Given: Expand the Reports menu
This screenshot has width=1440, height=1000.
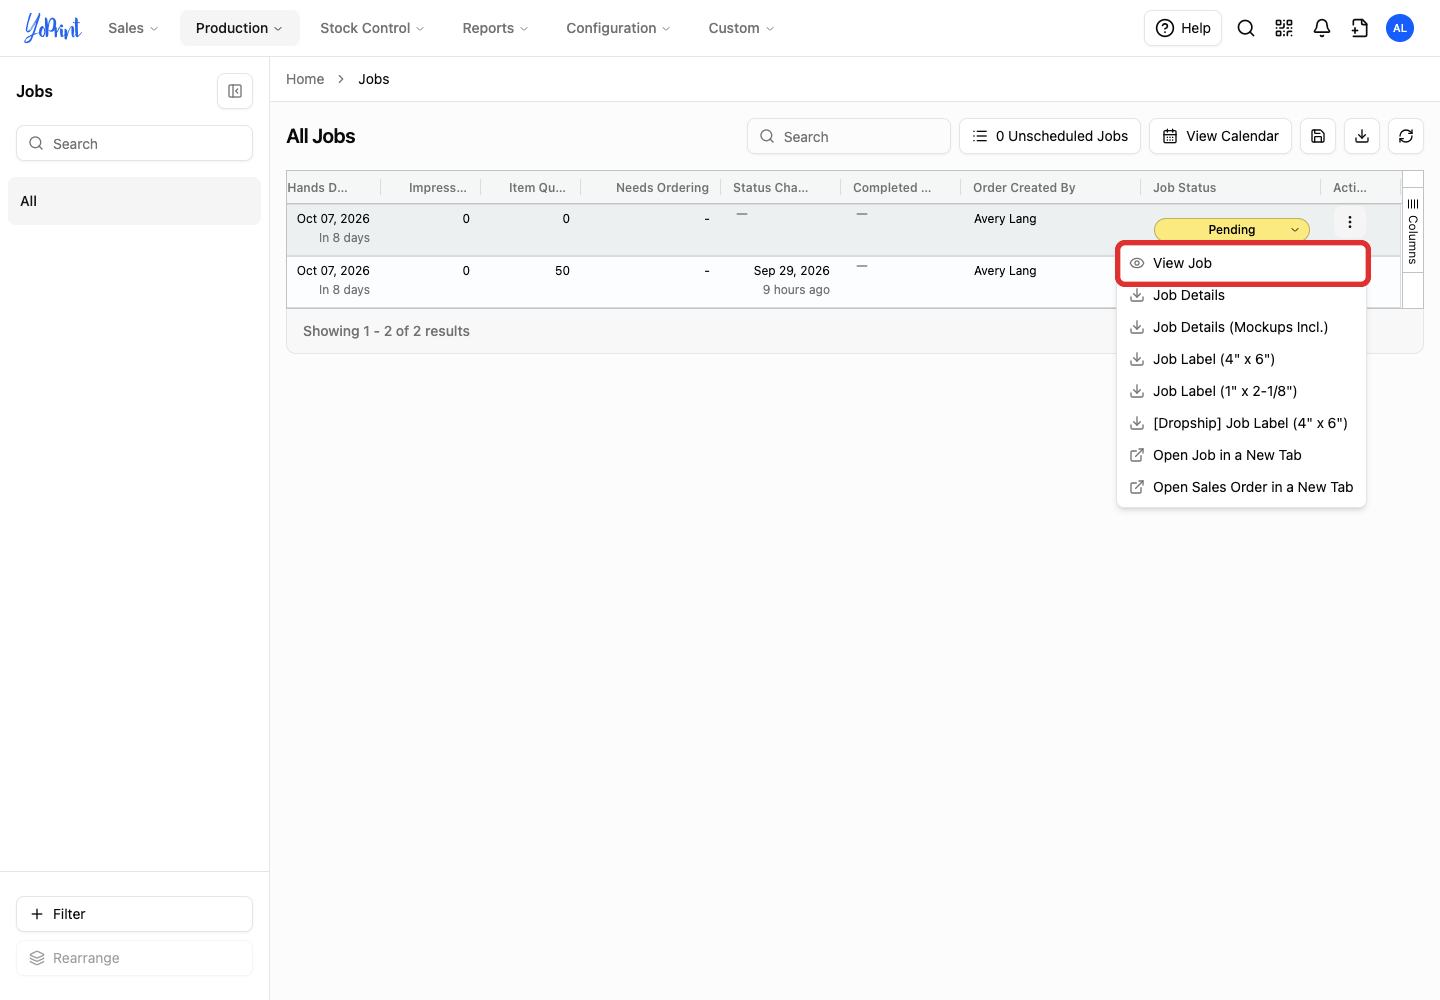Looking at the screenshot, I should [x=495, y=28].
